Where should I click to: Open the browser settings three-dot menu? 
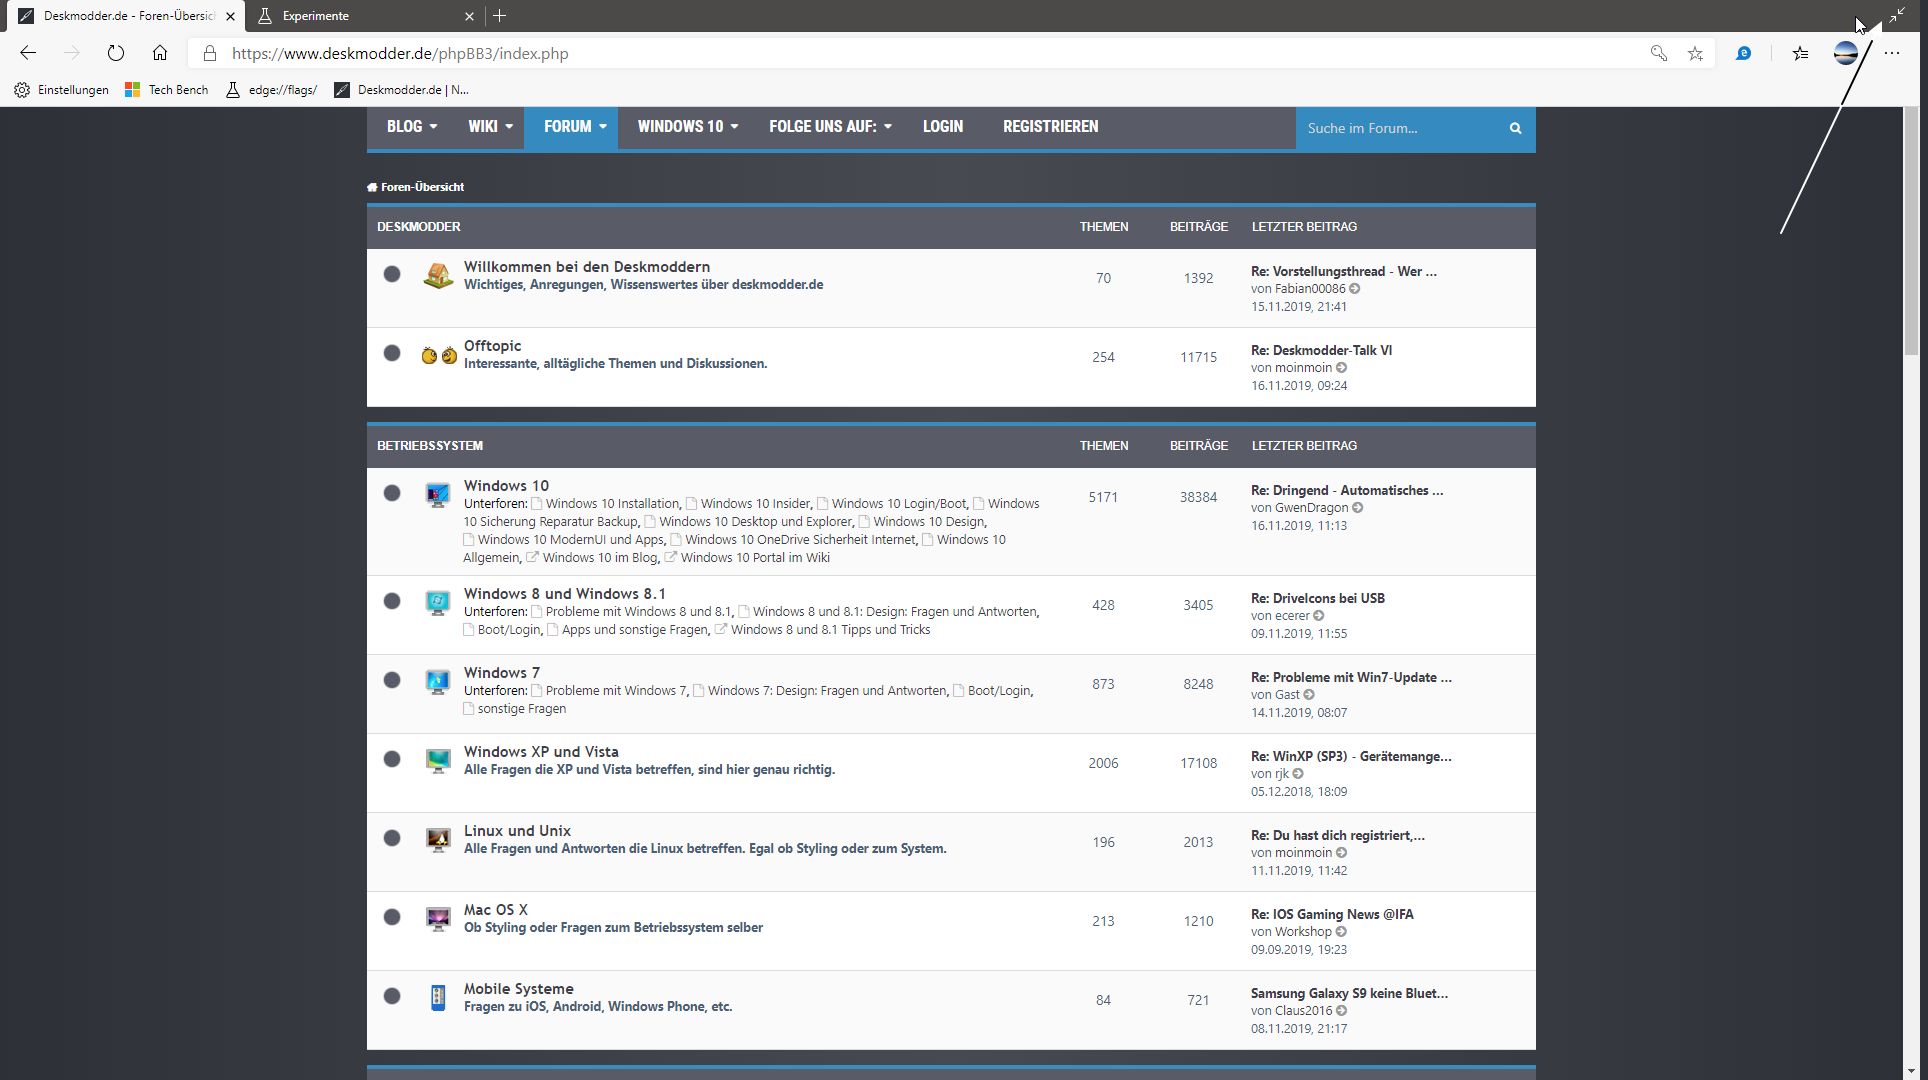(1892, 54)
